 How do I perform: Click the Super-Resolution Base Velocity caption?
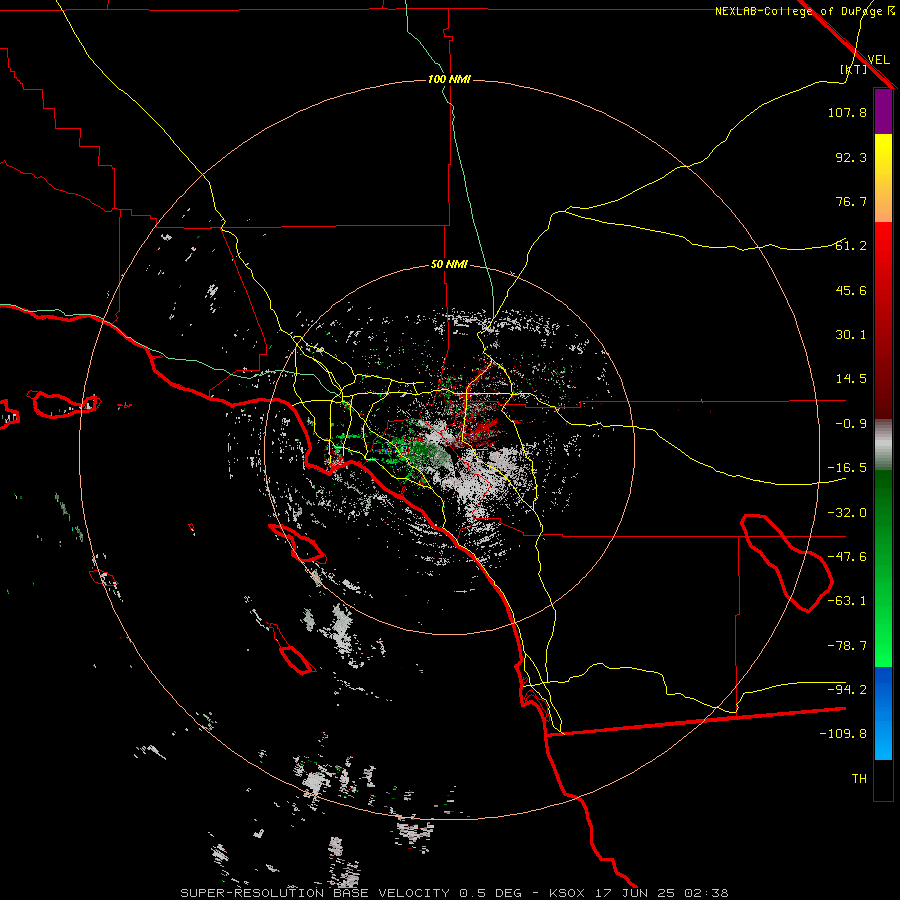pyautogui.click(x=455, y=893)
